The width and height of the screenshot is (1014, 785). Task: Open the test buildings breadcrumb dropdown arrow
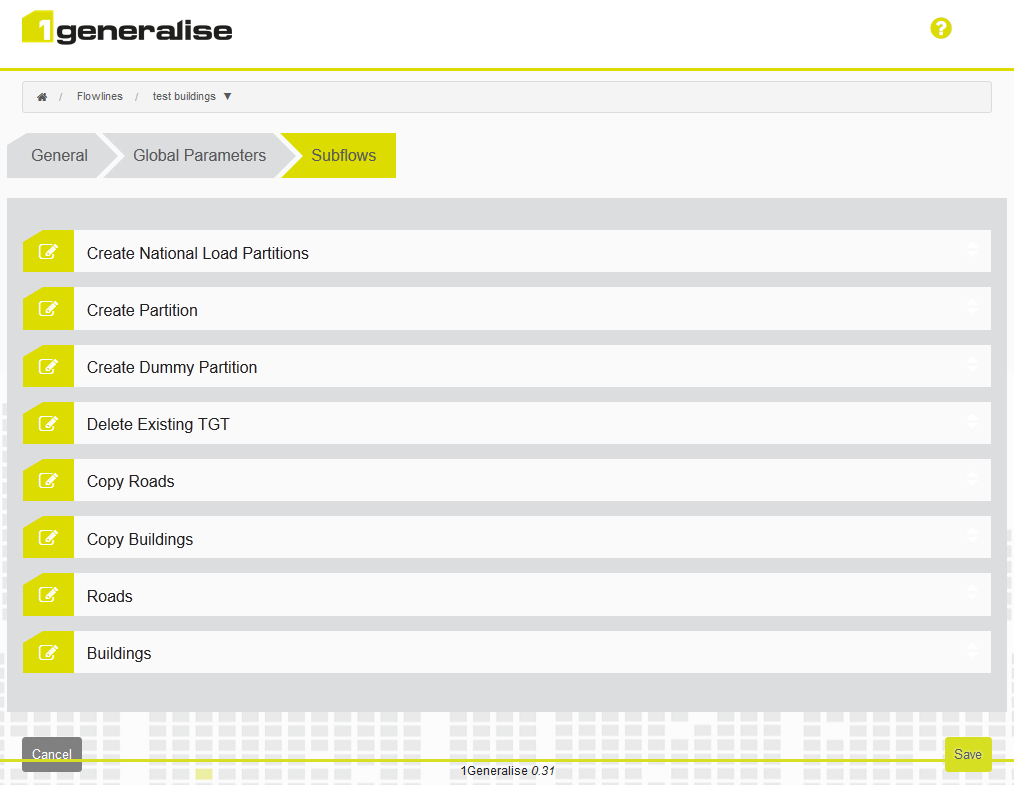(228, 96)
